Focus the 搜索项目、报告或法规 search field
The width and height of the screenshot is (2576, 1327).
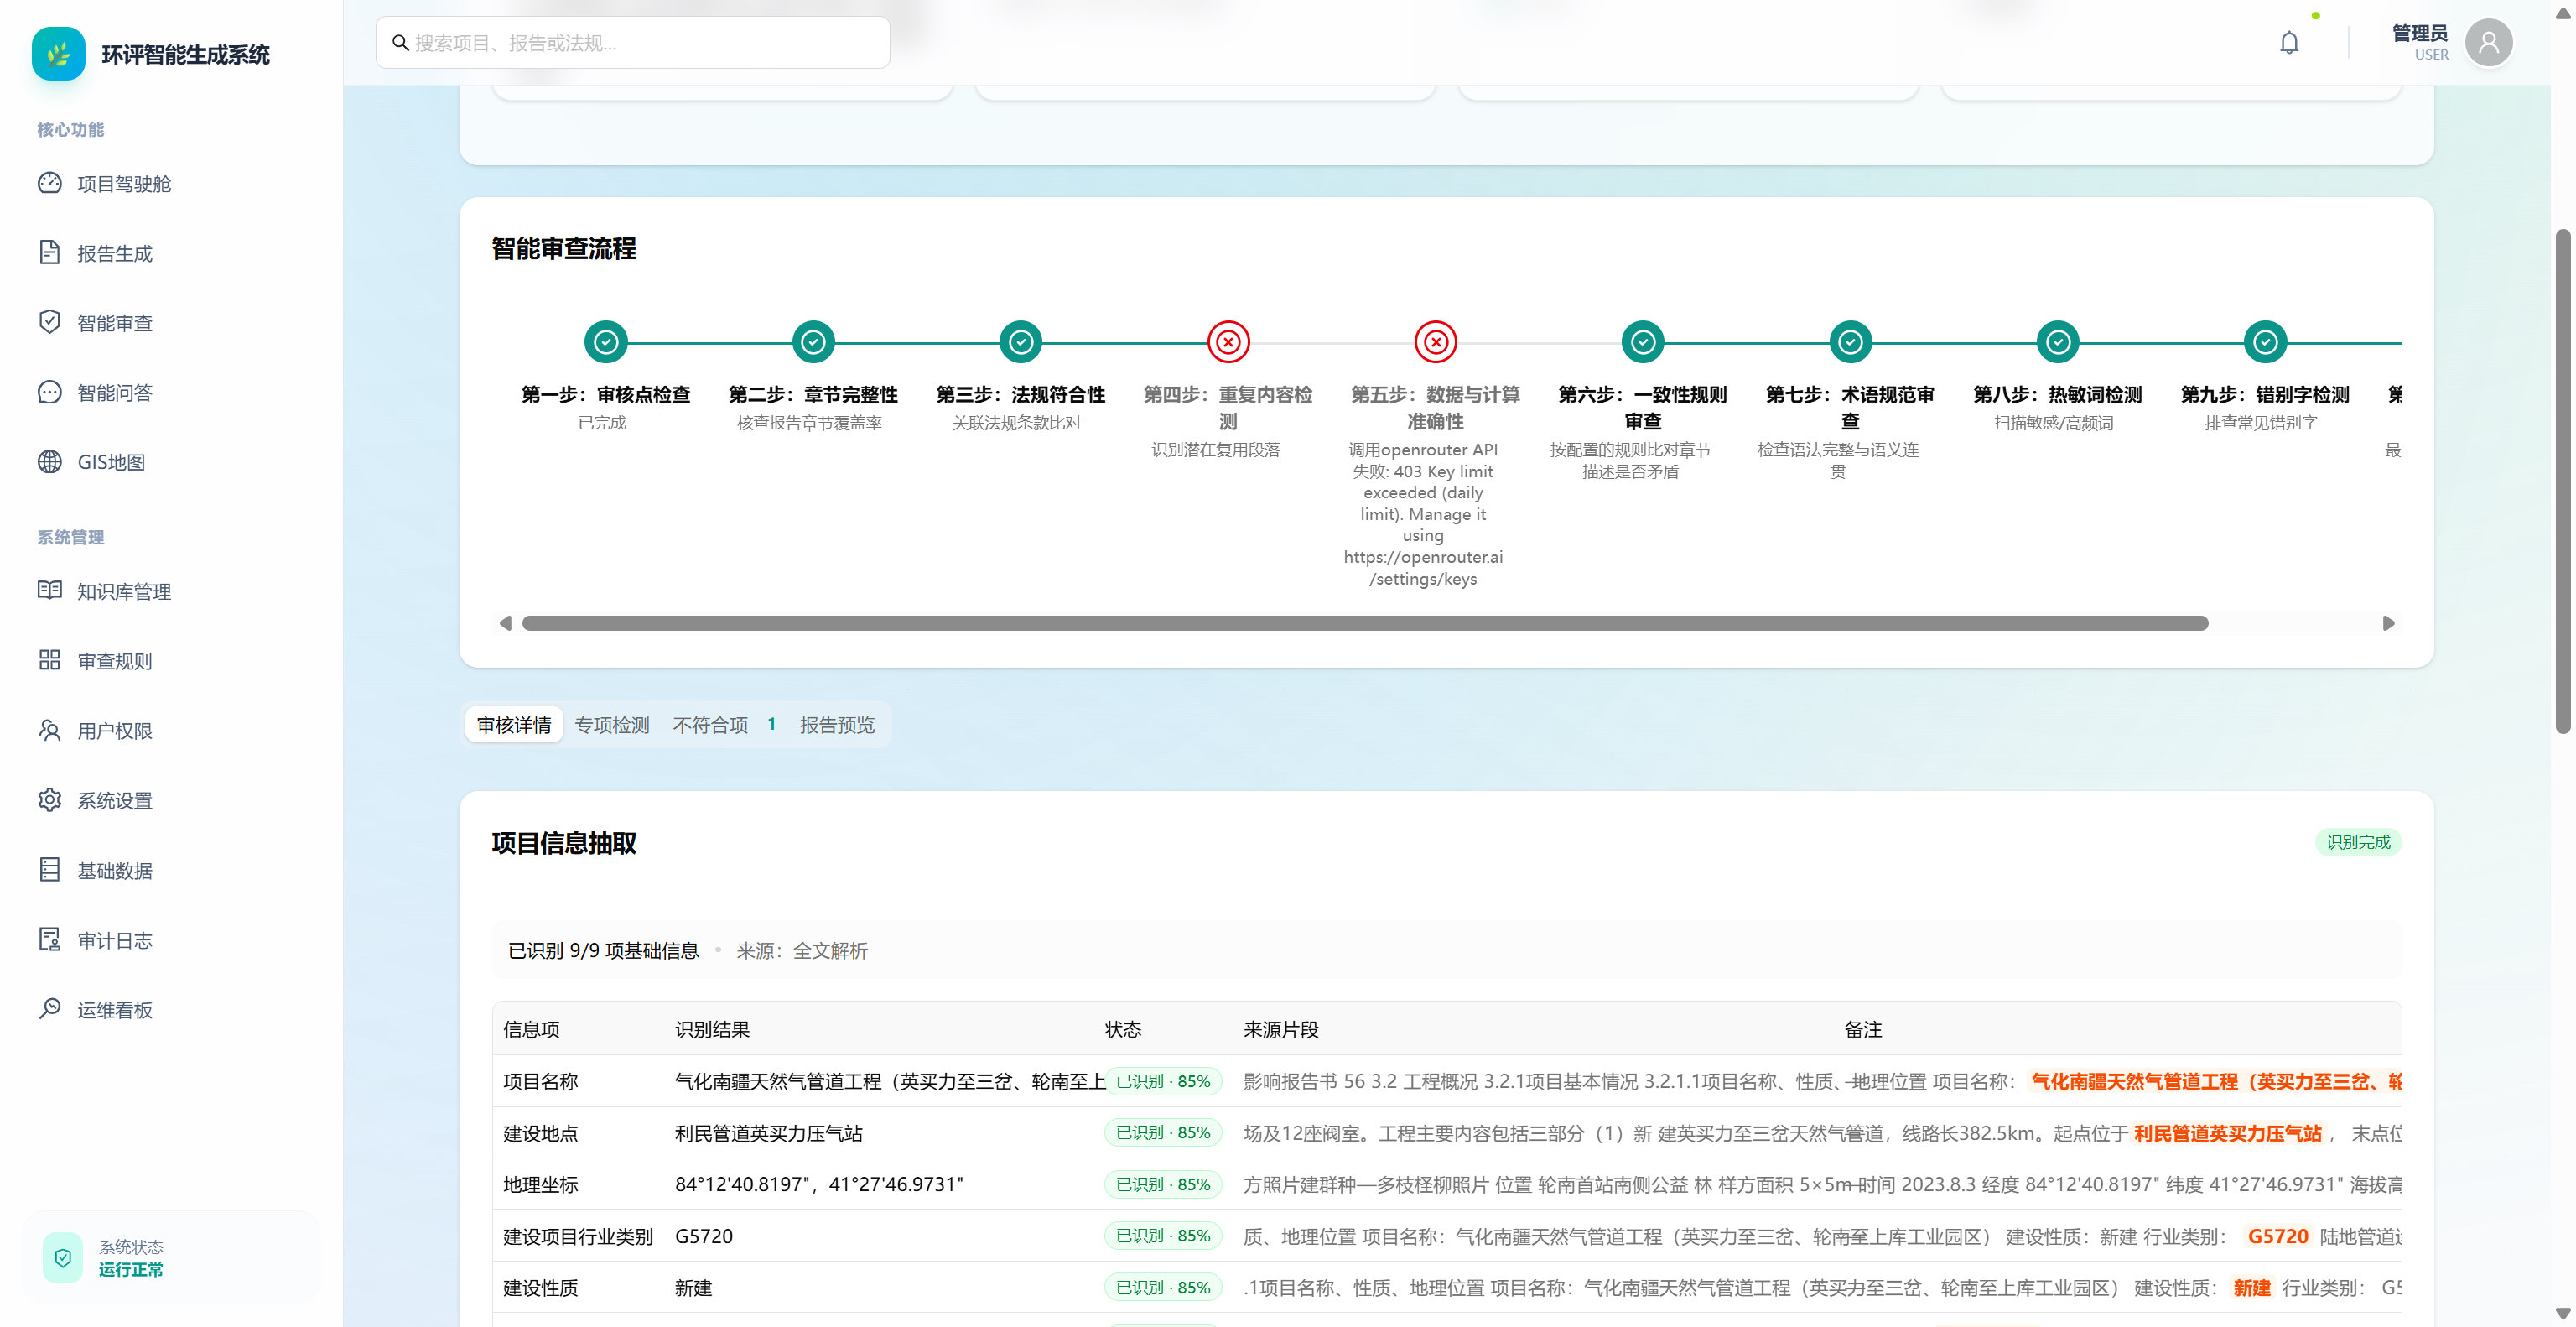[633, 43]
